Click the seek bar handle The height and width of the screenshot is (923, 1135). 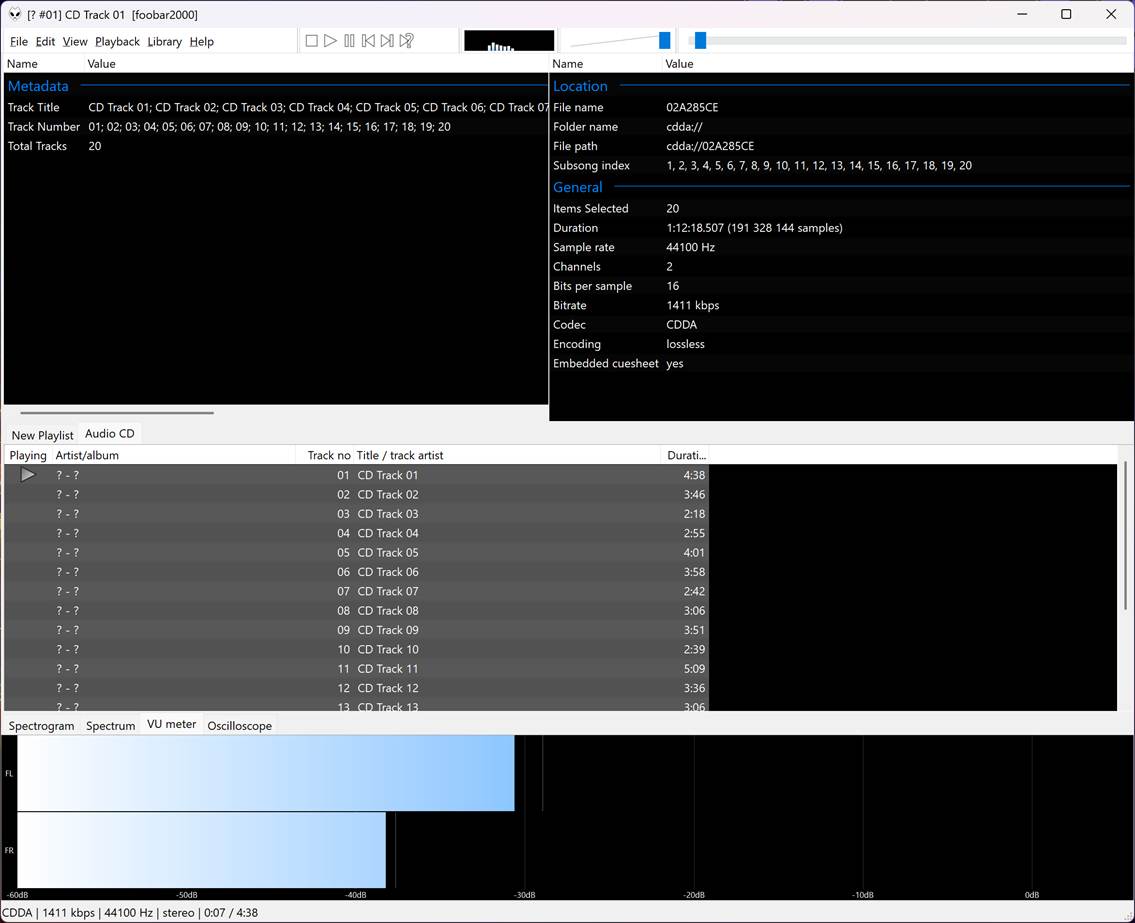(x=700, y=41)
